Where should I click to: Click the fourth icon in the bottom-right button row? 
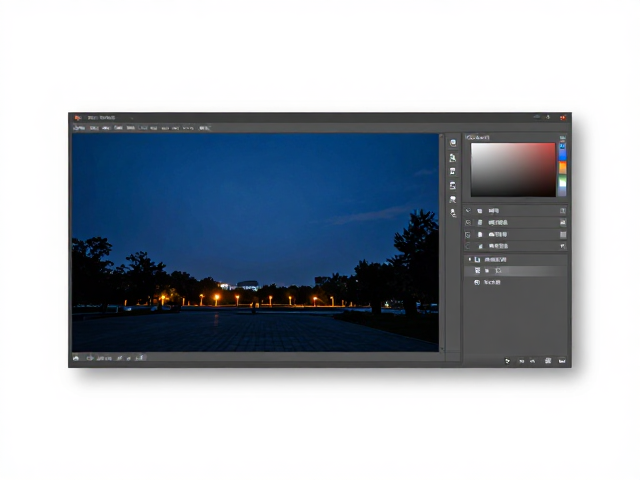(548, 361)
